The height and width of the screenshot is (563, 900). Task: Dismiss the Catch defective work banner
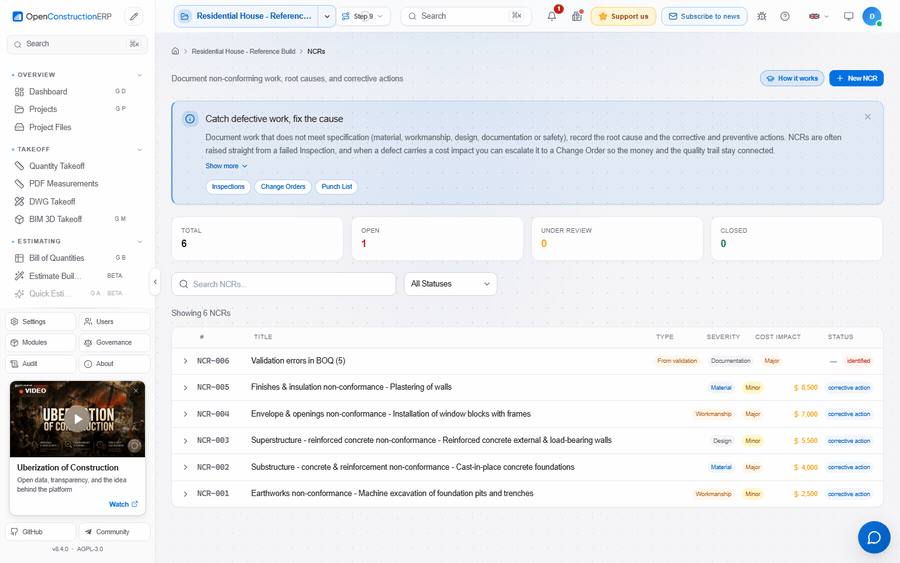pyautogui.click(x=867, y=117)
